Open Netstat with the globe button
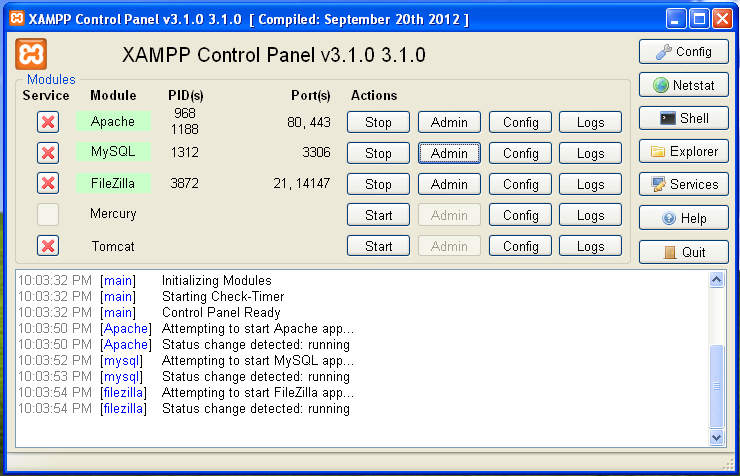 point(683,85)
